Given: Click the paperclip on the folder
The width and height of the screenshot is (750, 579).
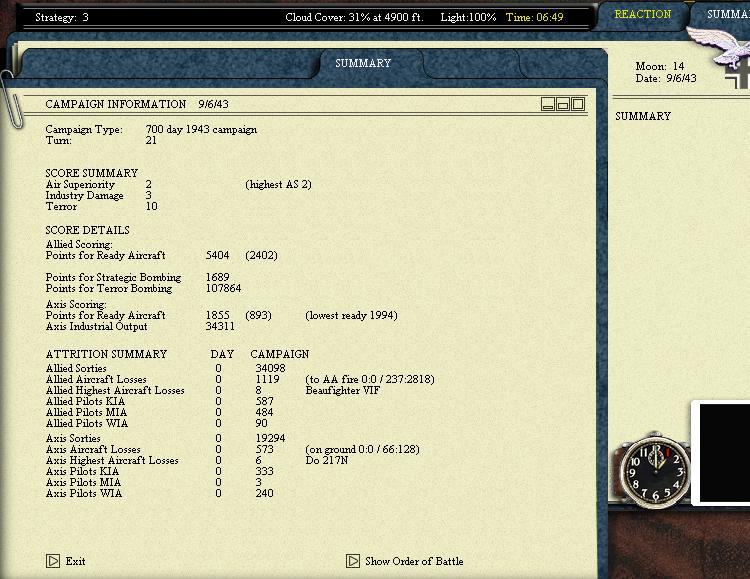Looking at the screenshot, I should 11,98.
